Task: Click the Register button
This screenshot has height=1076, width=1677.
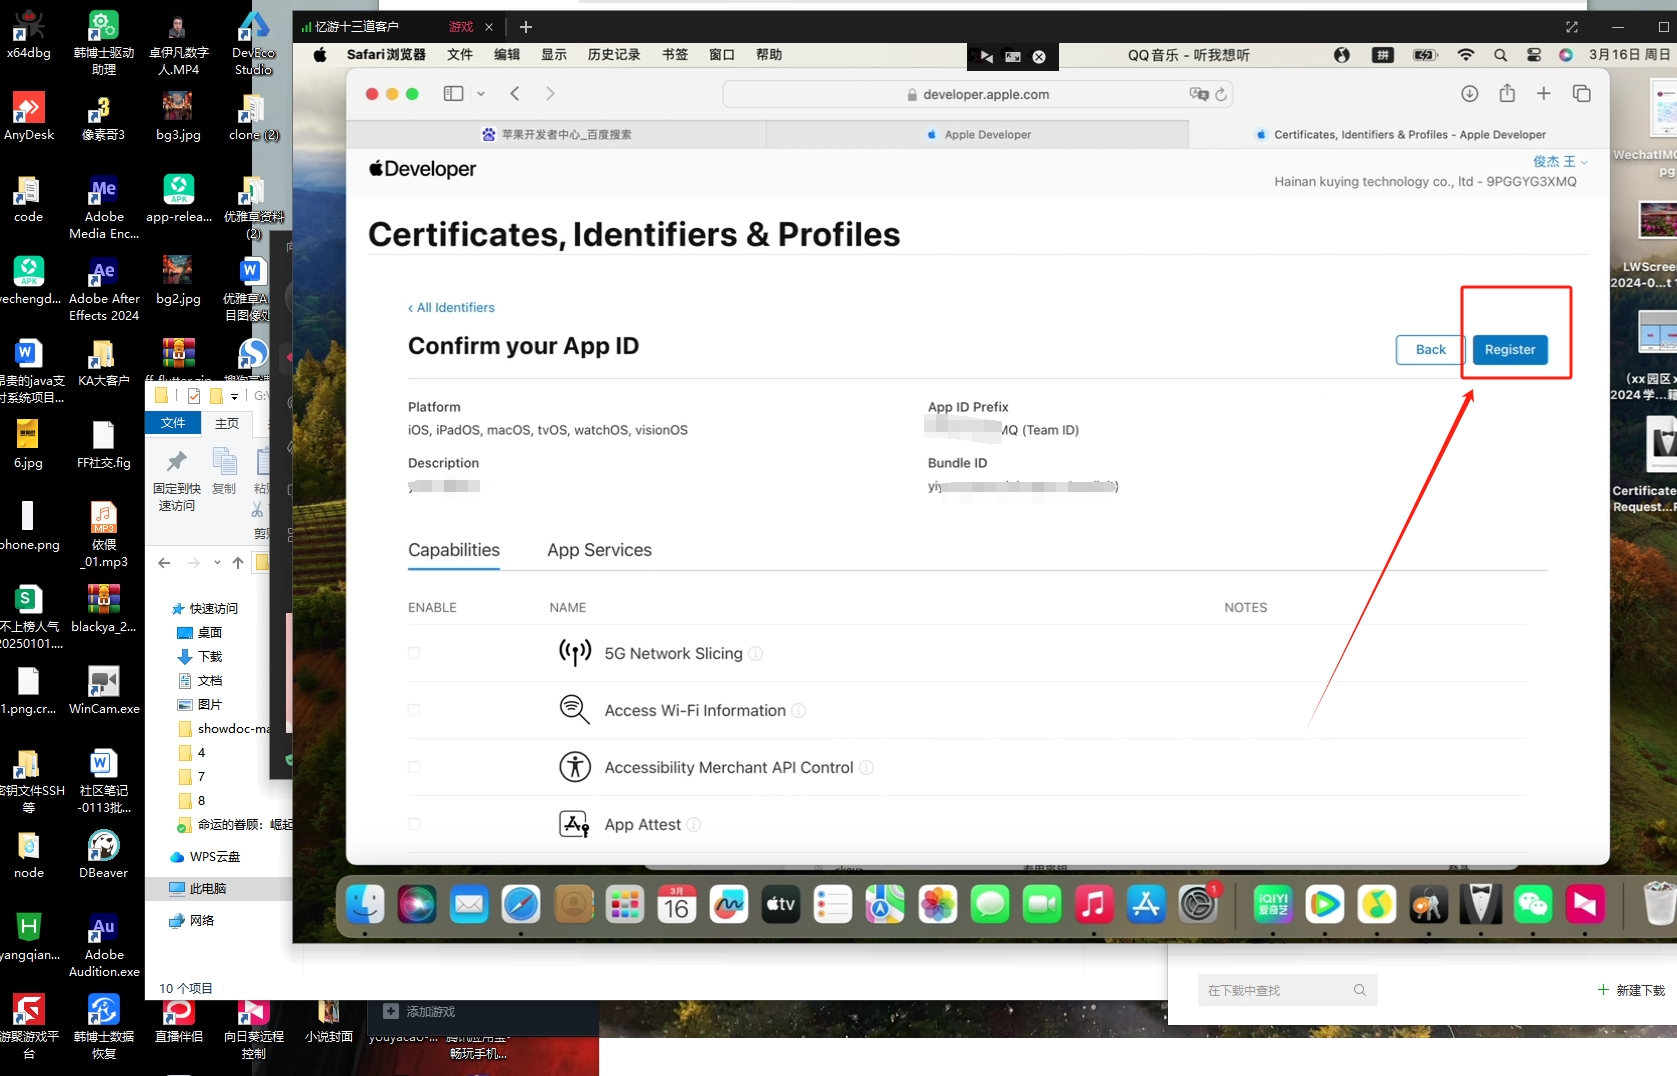Action: tap(1509, 349)
